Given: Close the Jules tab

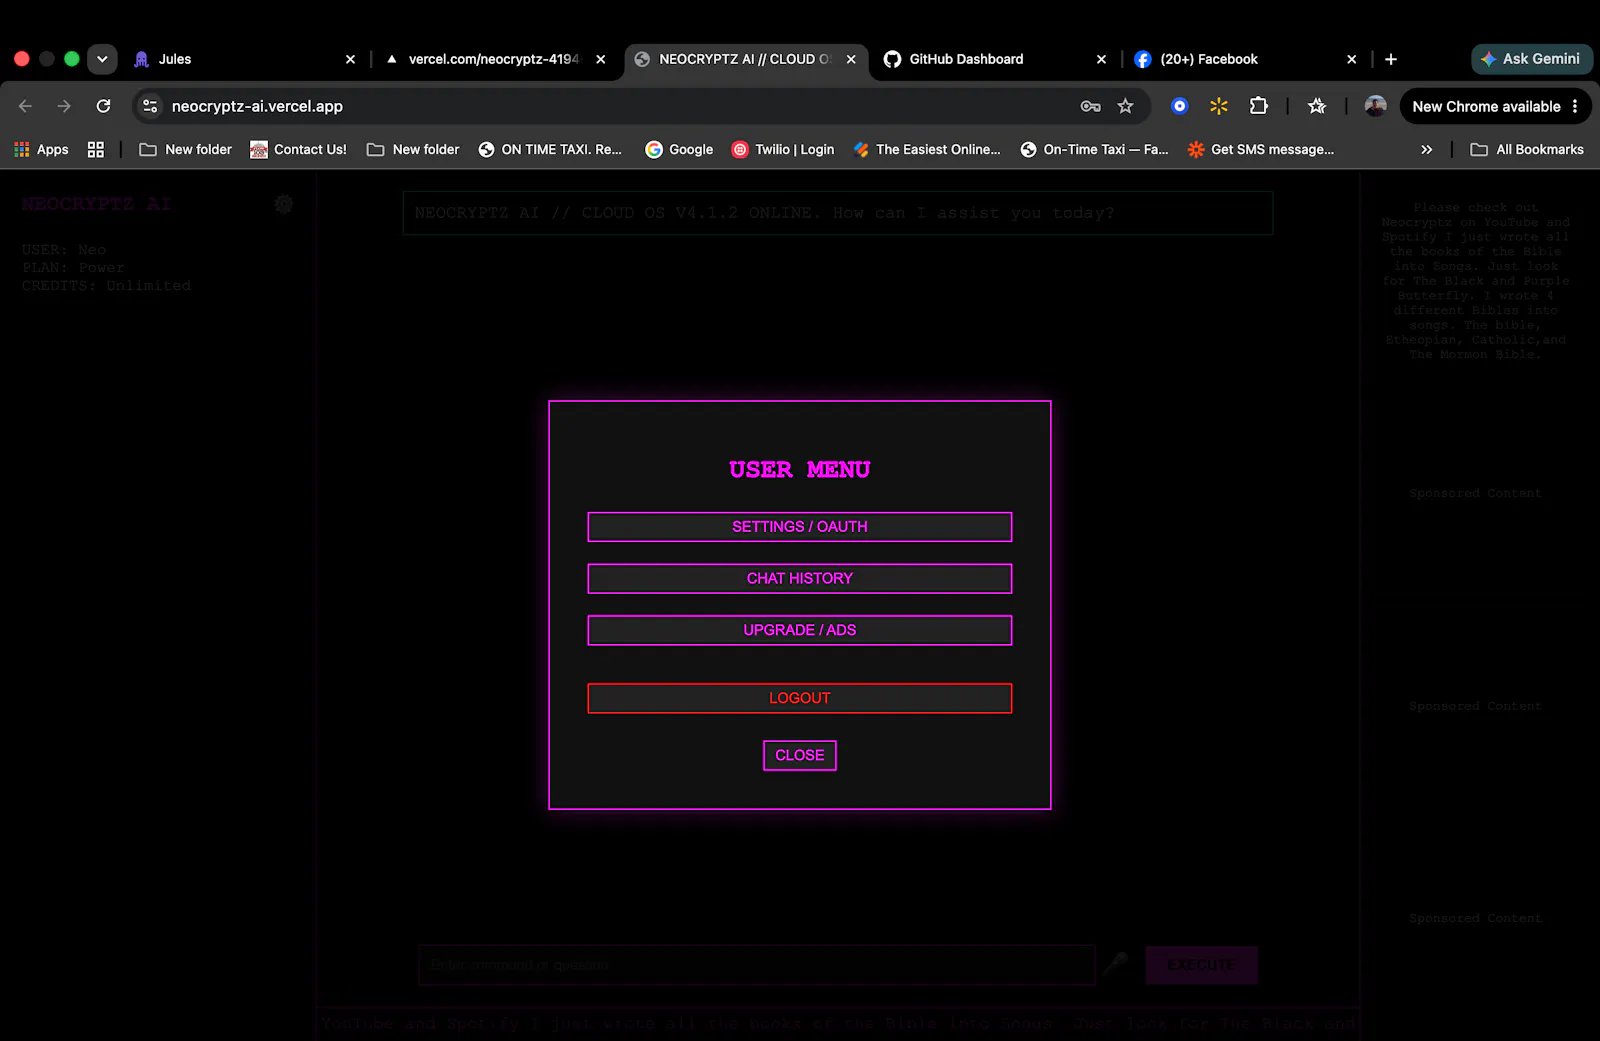Looking at the screenshot, I should pyautogui.click(x=350, y=59).
